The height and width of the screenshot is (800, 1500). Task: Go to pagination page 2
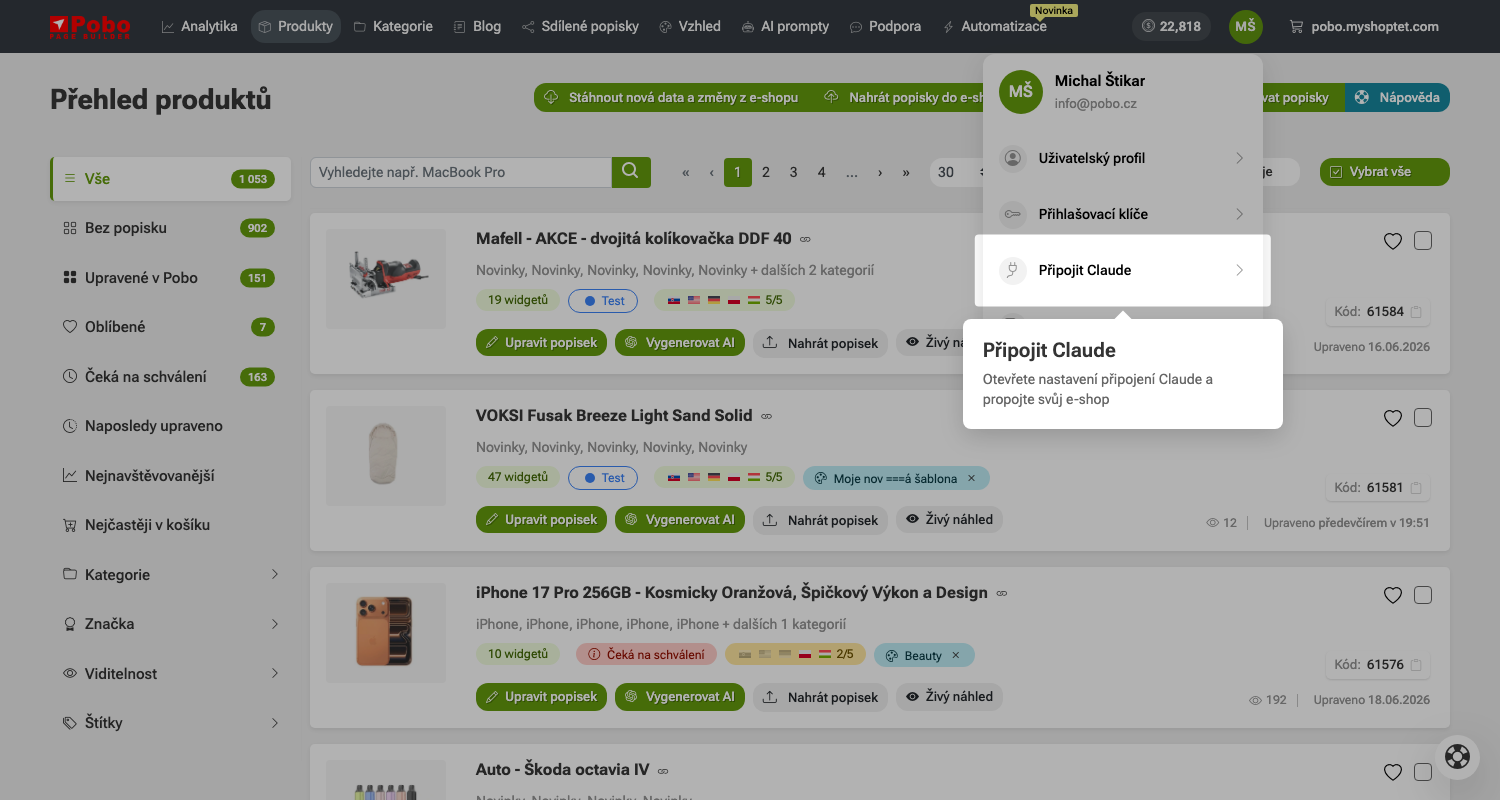click(x=765, y=172)
